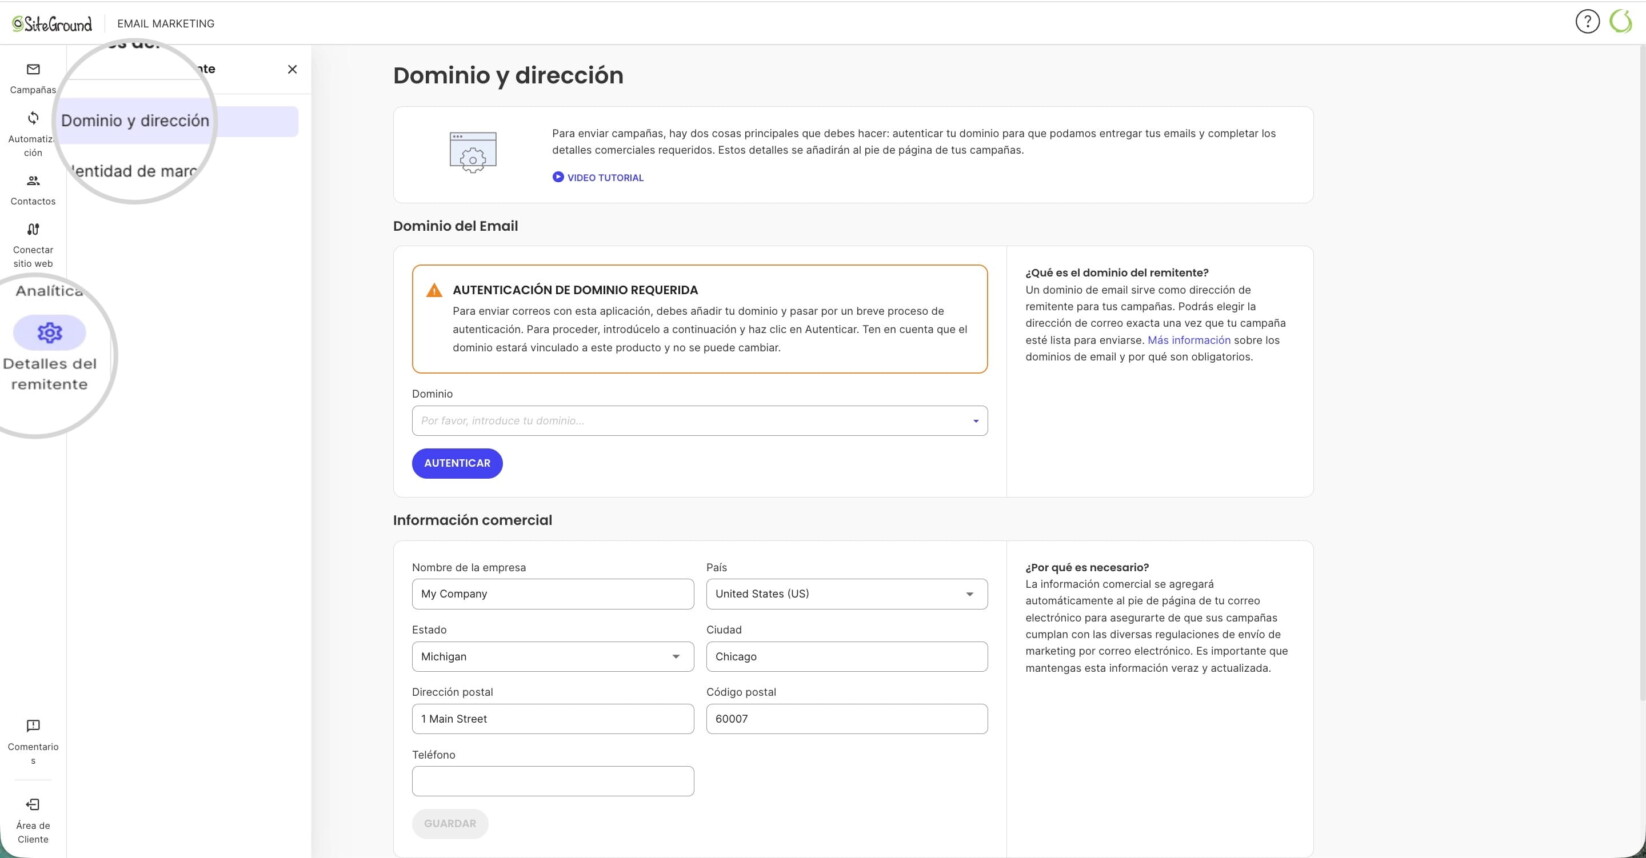The width and height of the screenshot is (1646, 858).
Task: Click the Ciudad input field
Action: coord(847,657)
